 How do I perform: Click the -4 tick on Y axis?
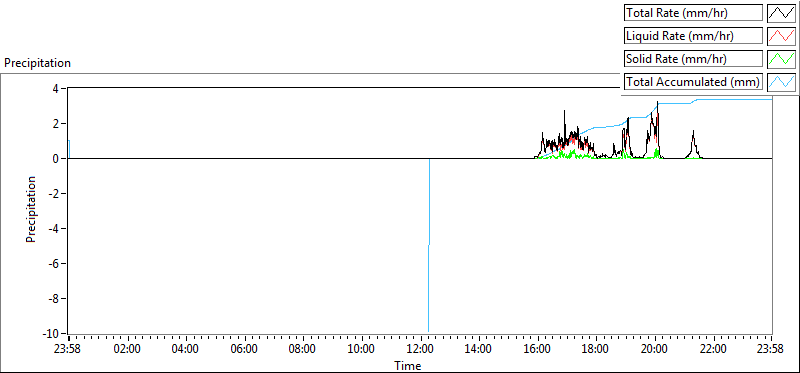[55, 229]
